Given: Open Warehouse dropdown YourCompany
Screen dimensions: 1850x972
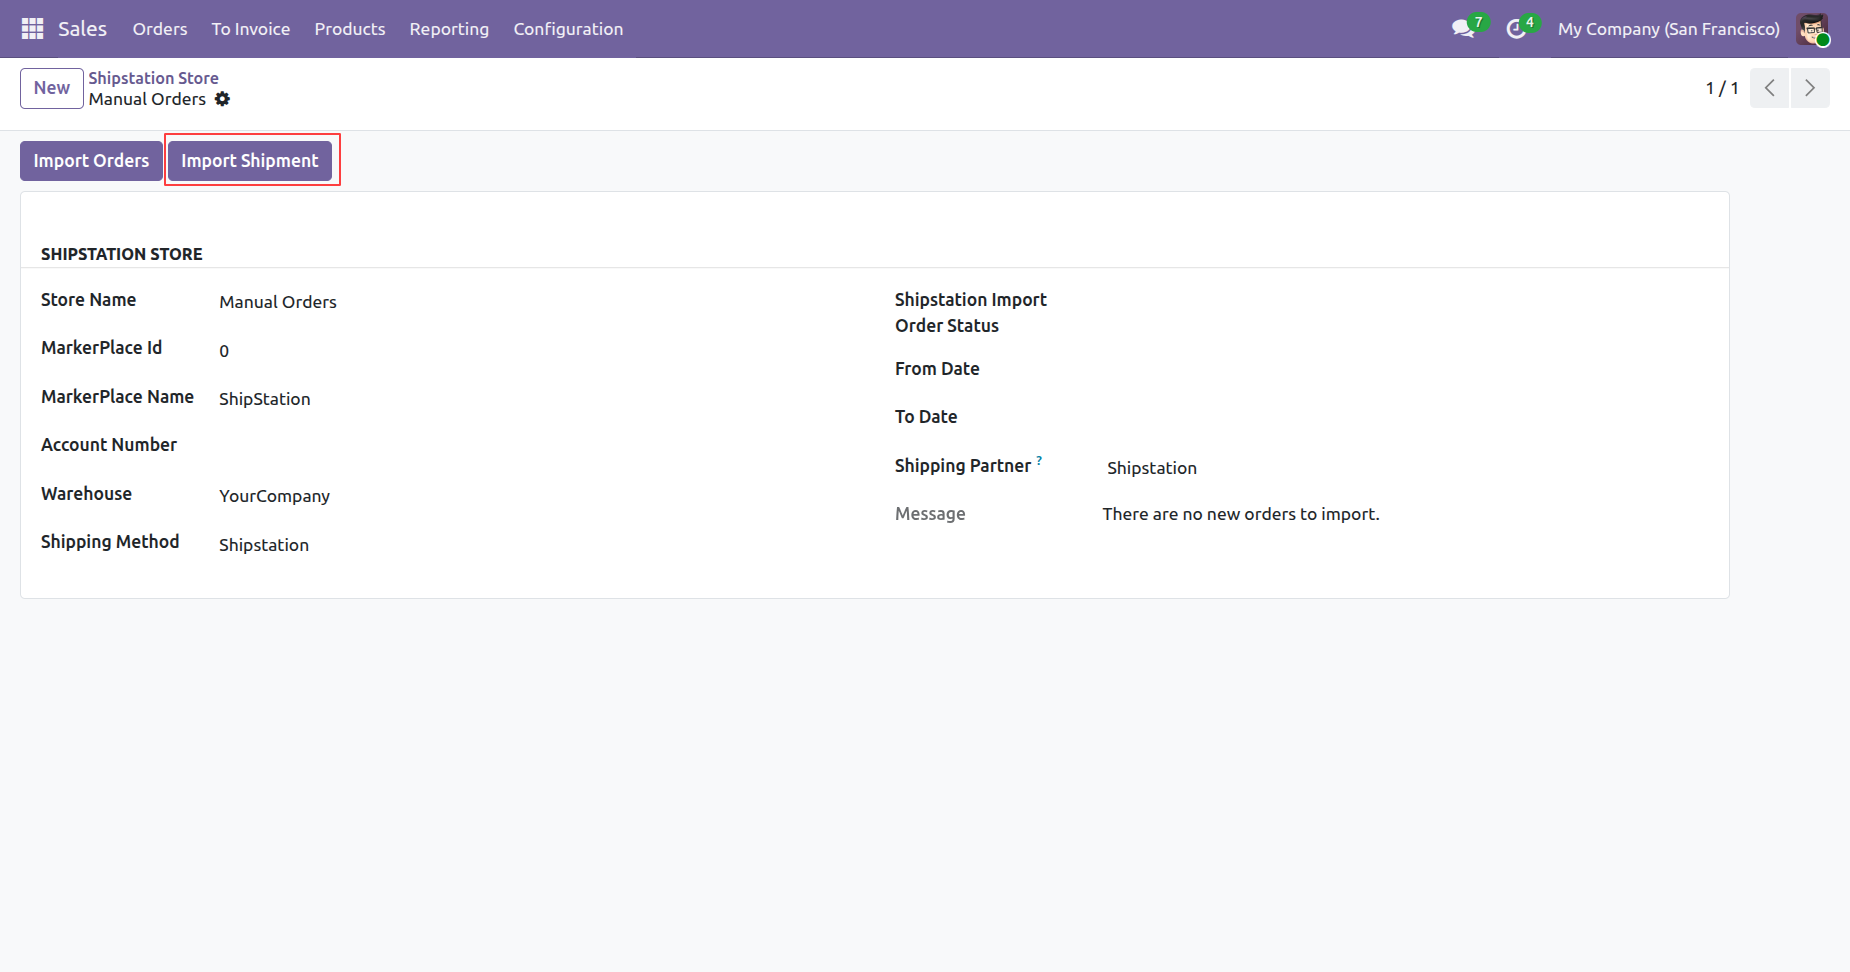Looking at the screenshot, I should pos(535,496).
